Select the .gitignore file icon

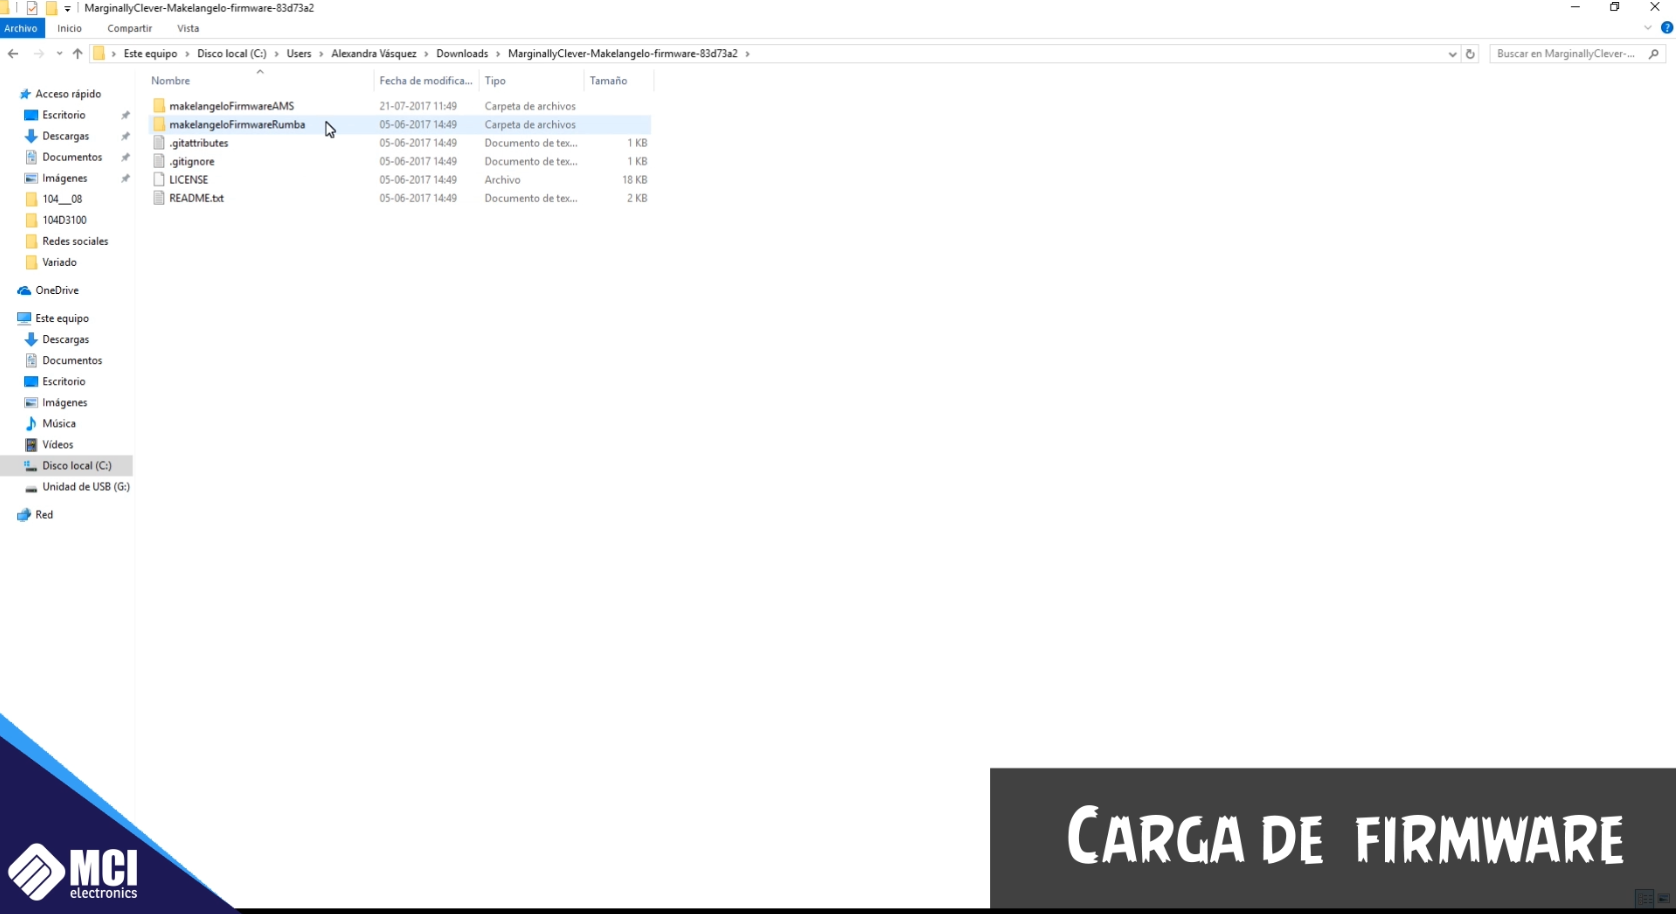pyautogui.click(x=159, y=161)
